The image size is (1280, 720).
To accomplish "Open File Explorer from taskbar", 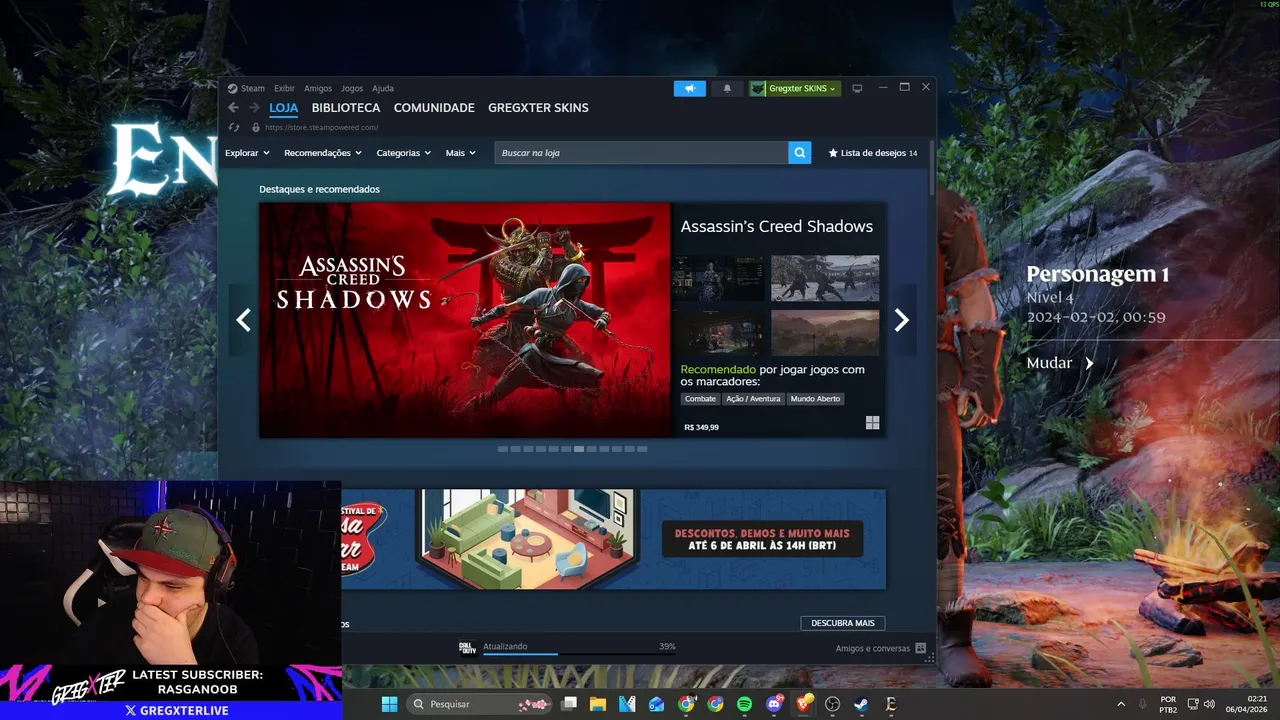I will click(x=598, y=704).
